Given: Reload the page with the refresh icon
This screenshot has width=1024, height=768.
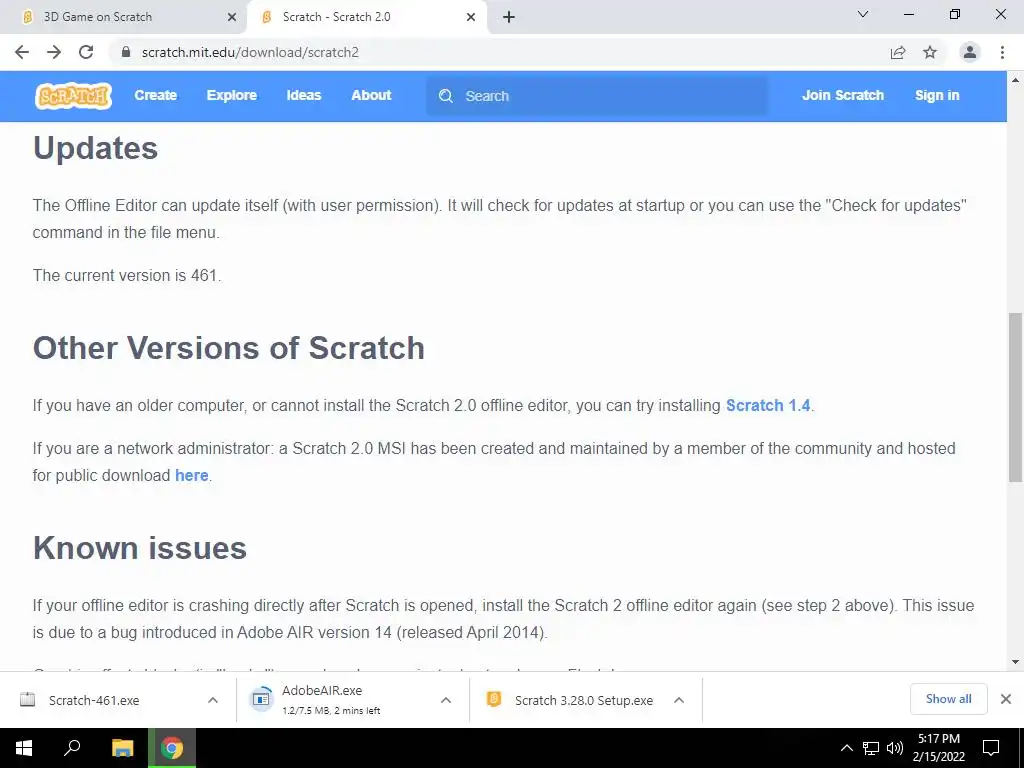Looking at the screenshot, I should click(86, 52).
